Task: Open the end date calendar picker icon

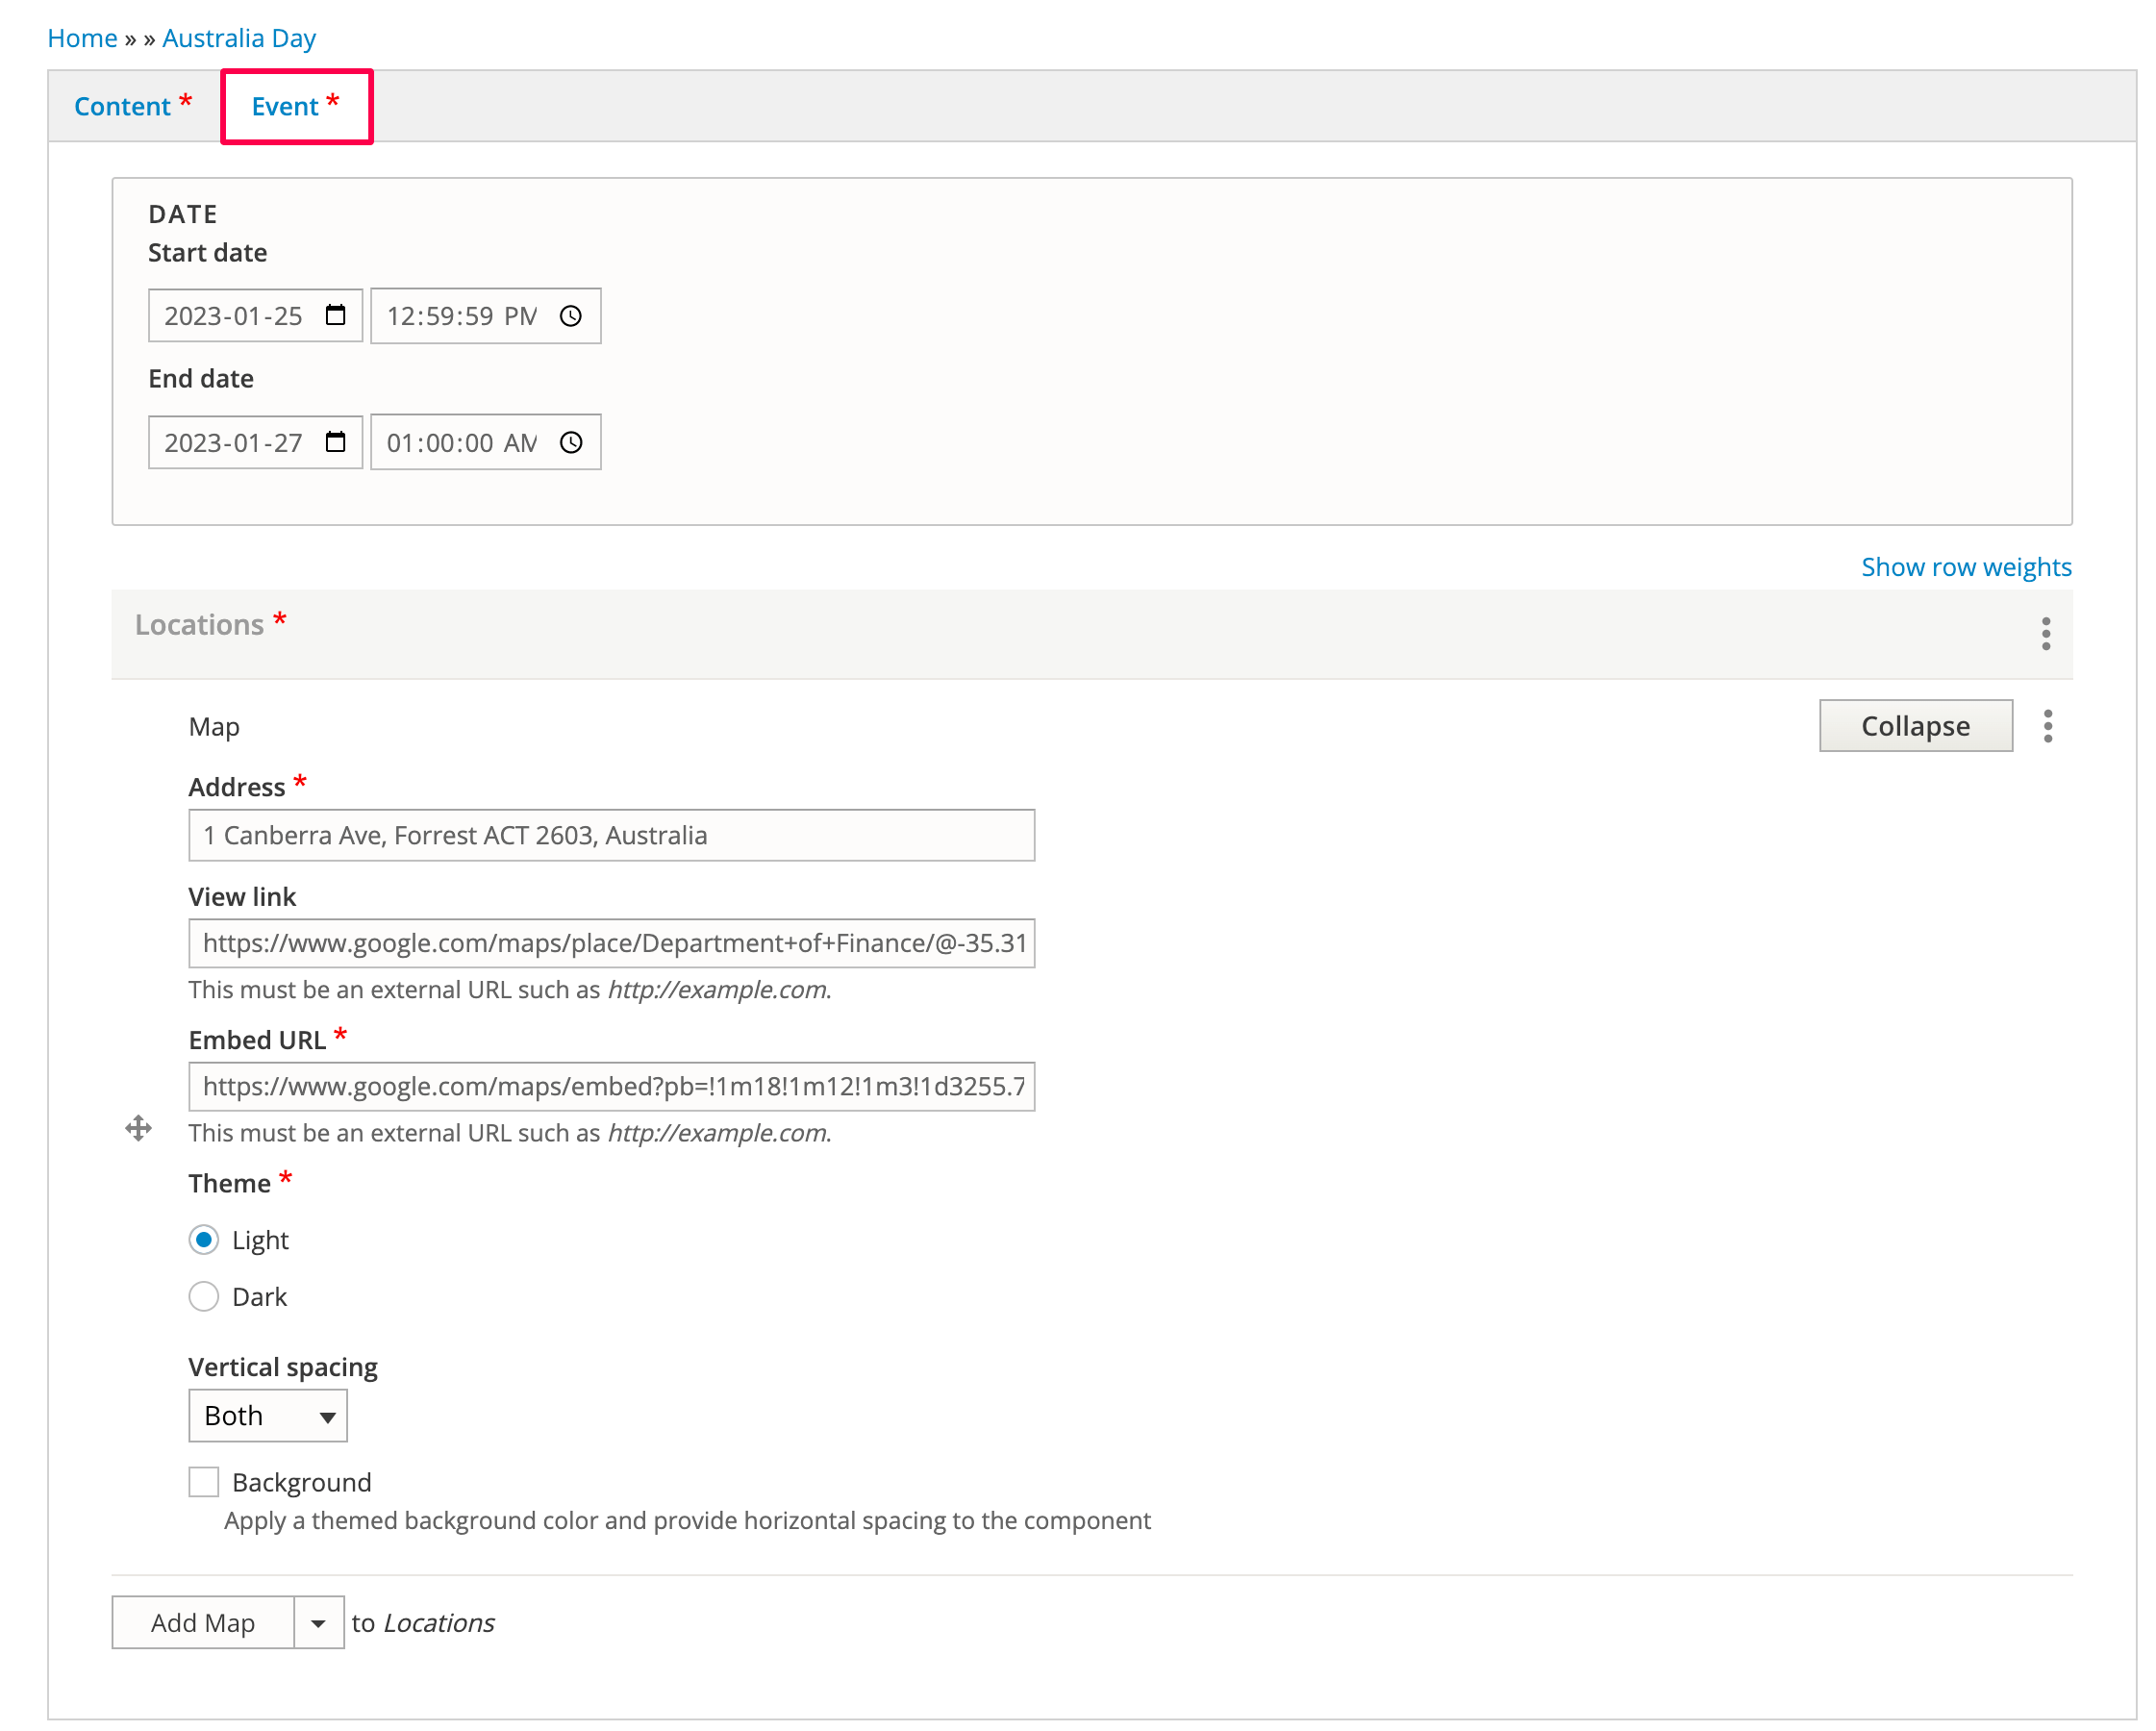Action: [335, 442]
